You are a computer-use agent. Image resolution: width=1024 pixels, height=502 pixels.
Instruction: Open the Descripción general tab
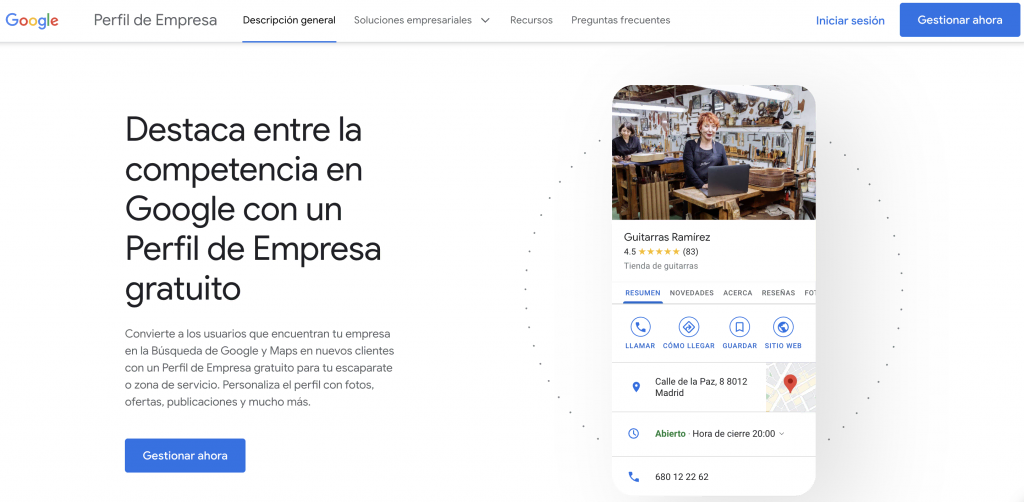pos(289,20)
